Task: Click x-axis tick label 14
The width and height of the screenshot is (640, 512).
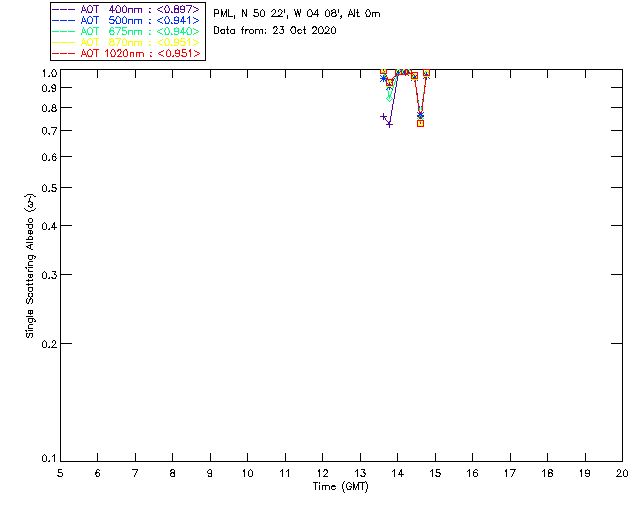Action: click(x=398, y=473)
